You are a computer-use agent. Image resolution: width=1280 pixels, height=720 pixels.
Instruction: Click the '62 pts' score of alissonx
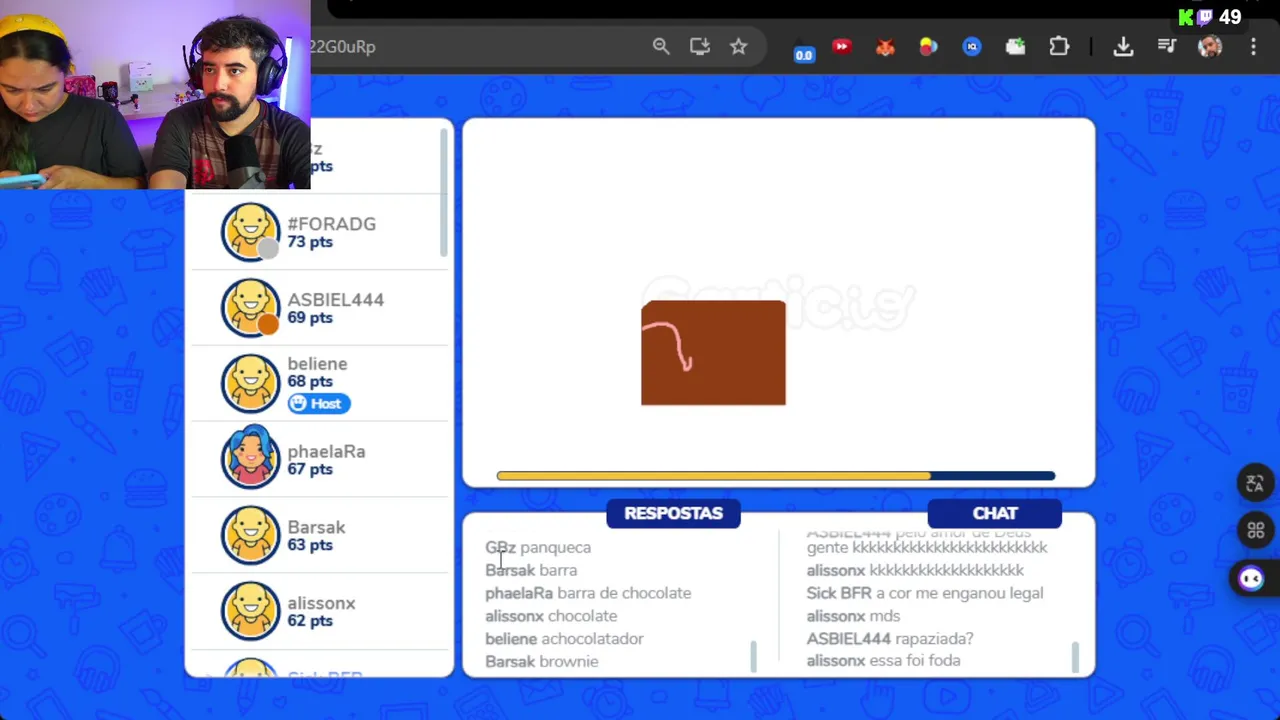coord(310,621)
